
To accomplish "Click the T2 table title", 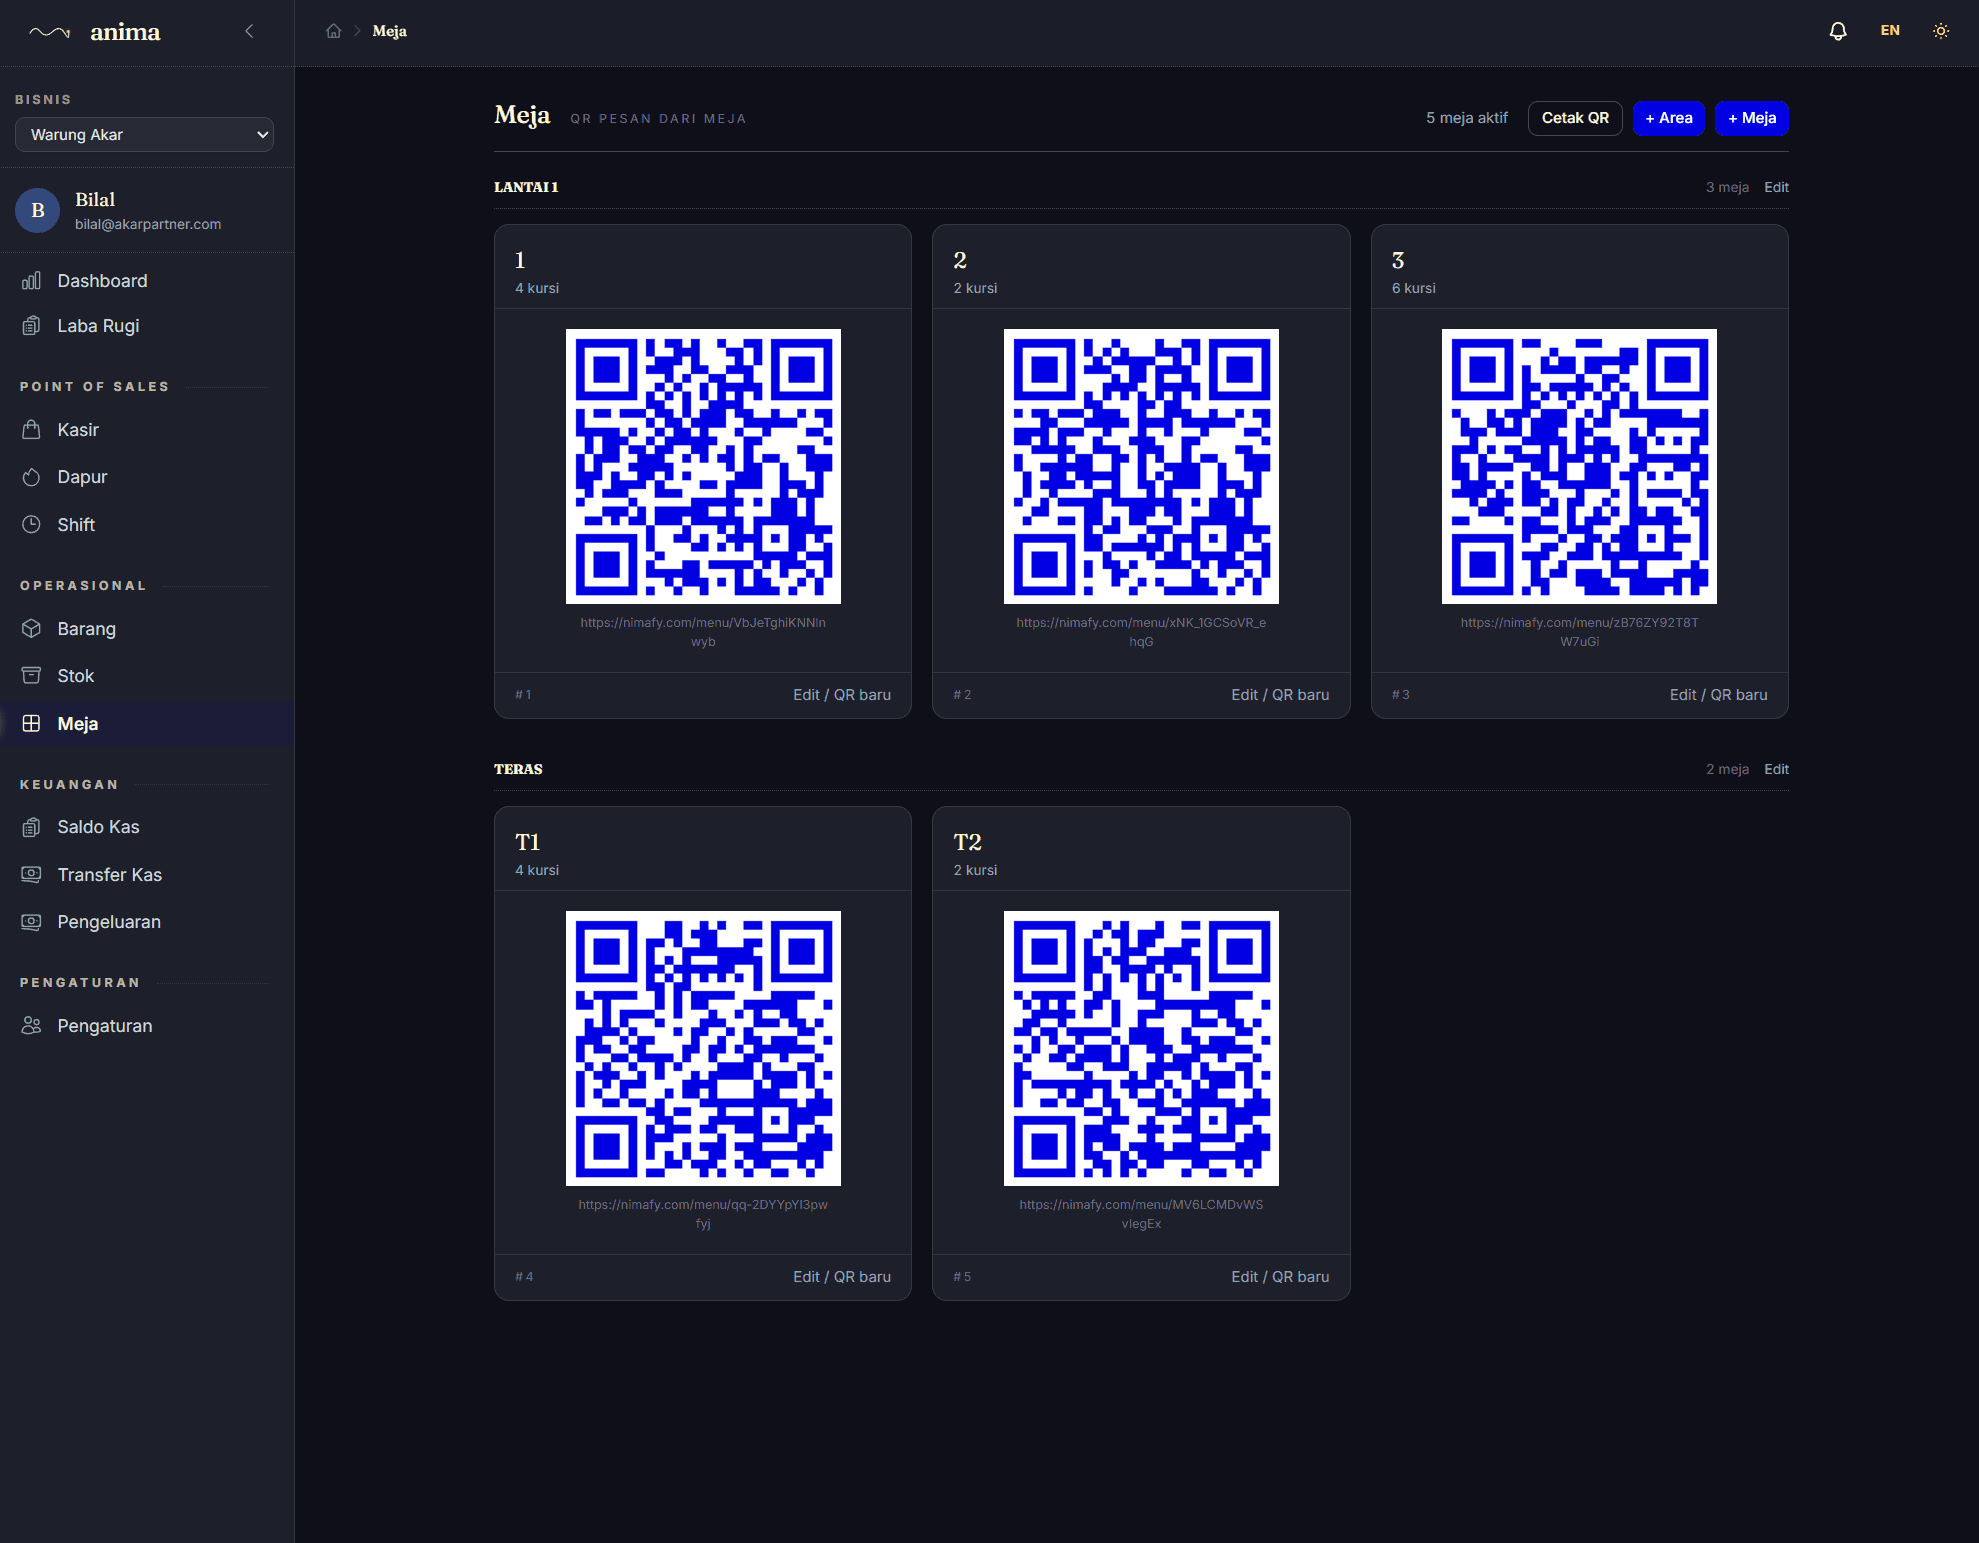I will pyautogui.click(x=967, y=842).
